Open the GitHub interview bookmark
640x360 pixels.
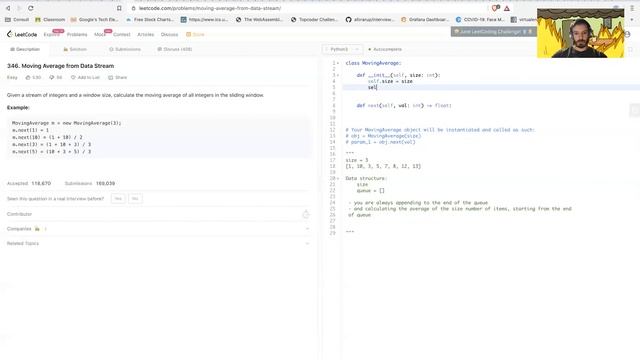[370, 20]
